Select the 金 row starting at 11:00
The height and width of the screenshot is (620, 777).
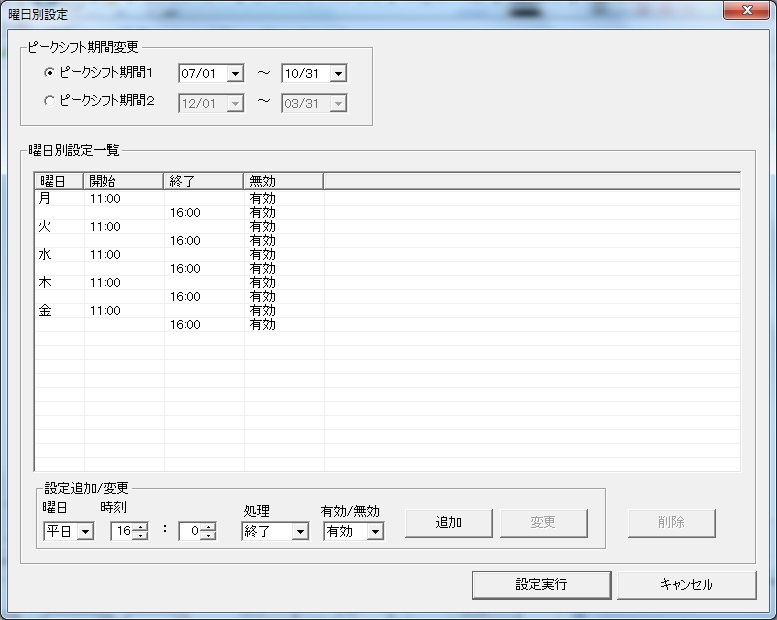click(388, 311)
